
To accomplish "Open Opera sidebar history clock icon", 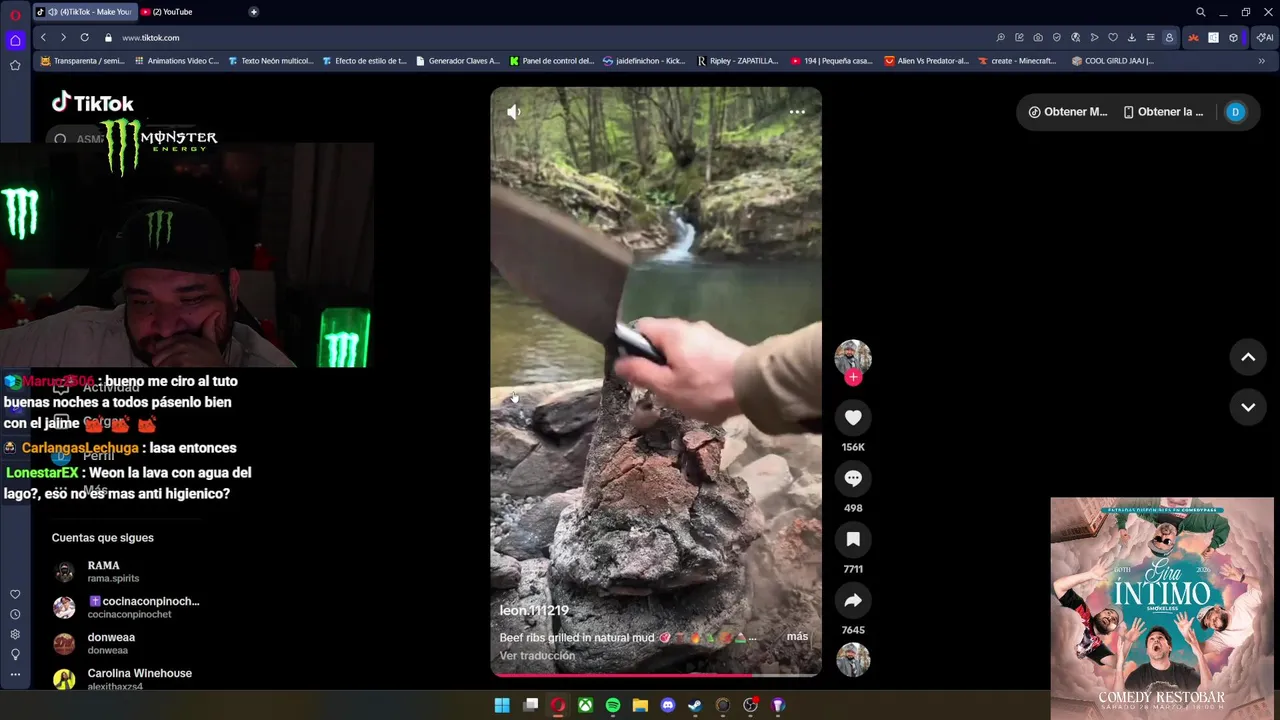I will tap(15, 614).
